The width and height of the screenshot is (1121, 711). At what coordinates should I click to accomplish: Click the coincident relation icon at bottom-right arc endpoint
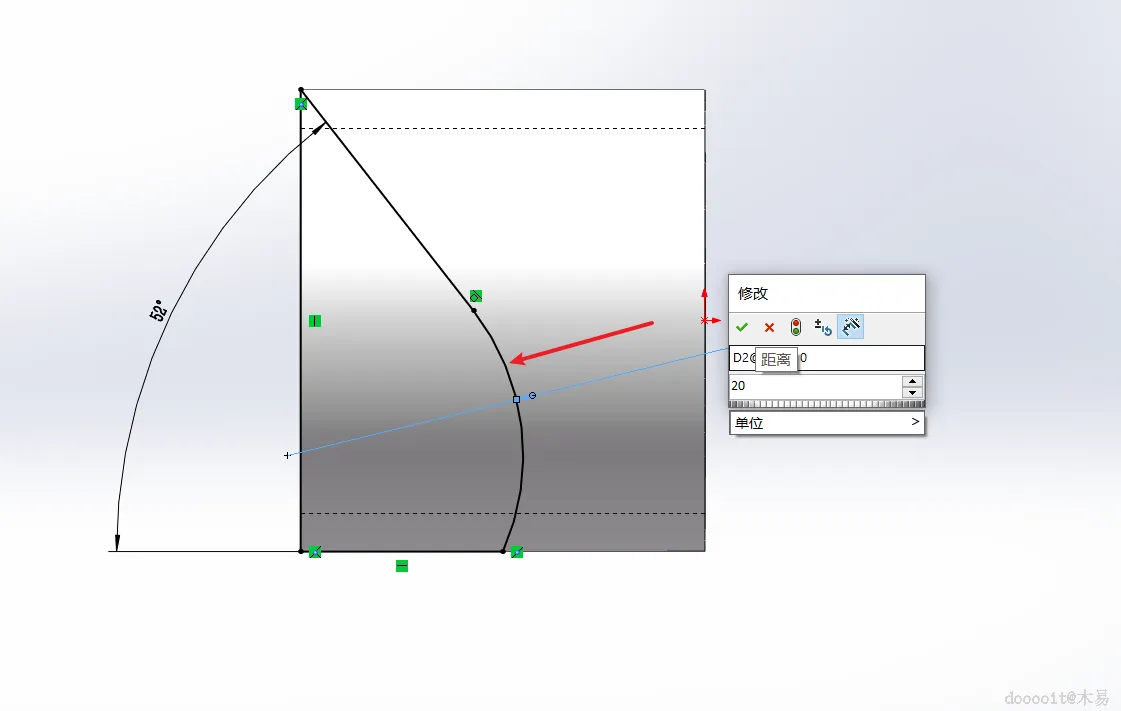click(x=517, y=552)
